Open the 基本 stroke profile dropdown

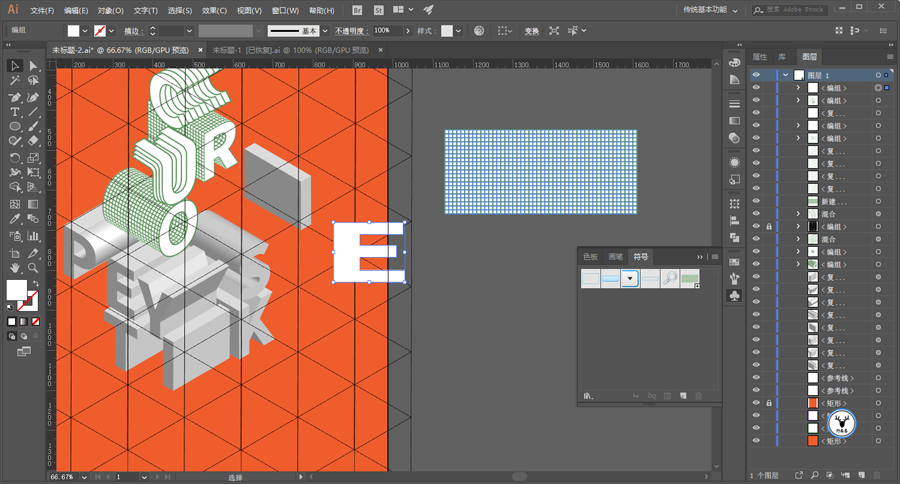325,31
